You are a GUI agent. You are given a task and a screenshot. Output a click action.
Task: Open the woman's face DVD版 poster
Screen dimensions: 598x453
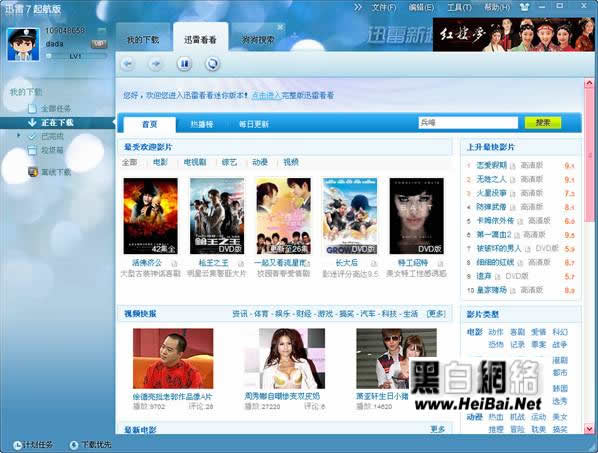pyautogui.click(x=416, y=216)
